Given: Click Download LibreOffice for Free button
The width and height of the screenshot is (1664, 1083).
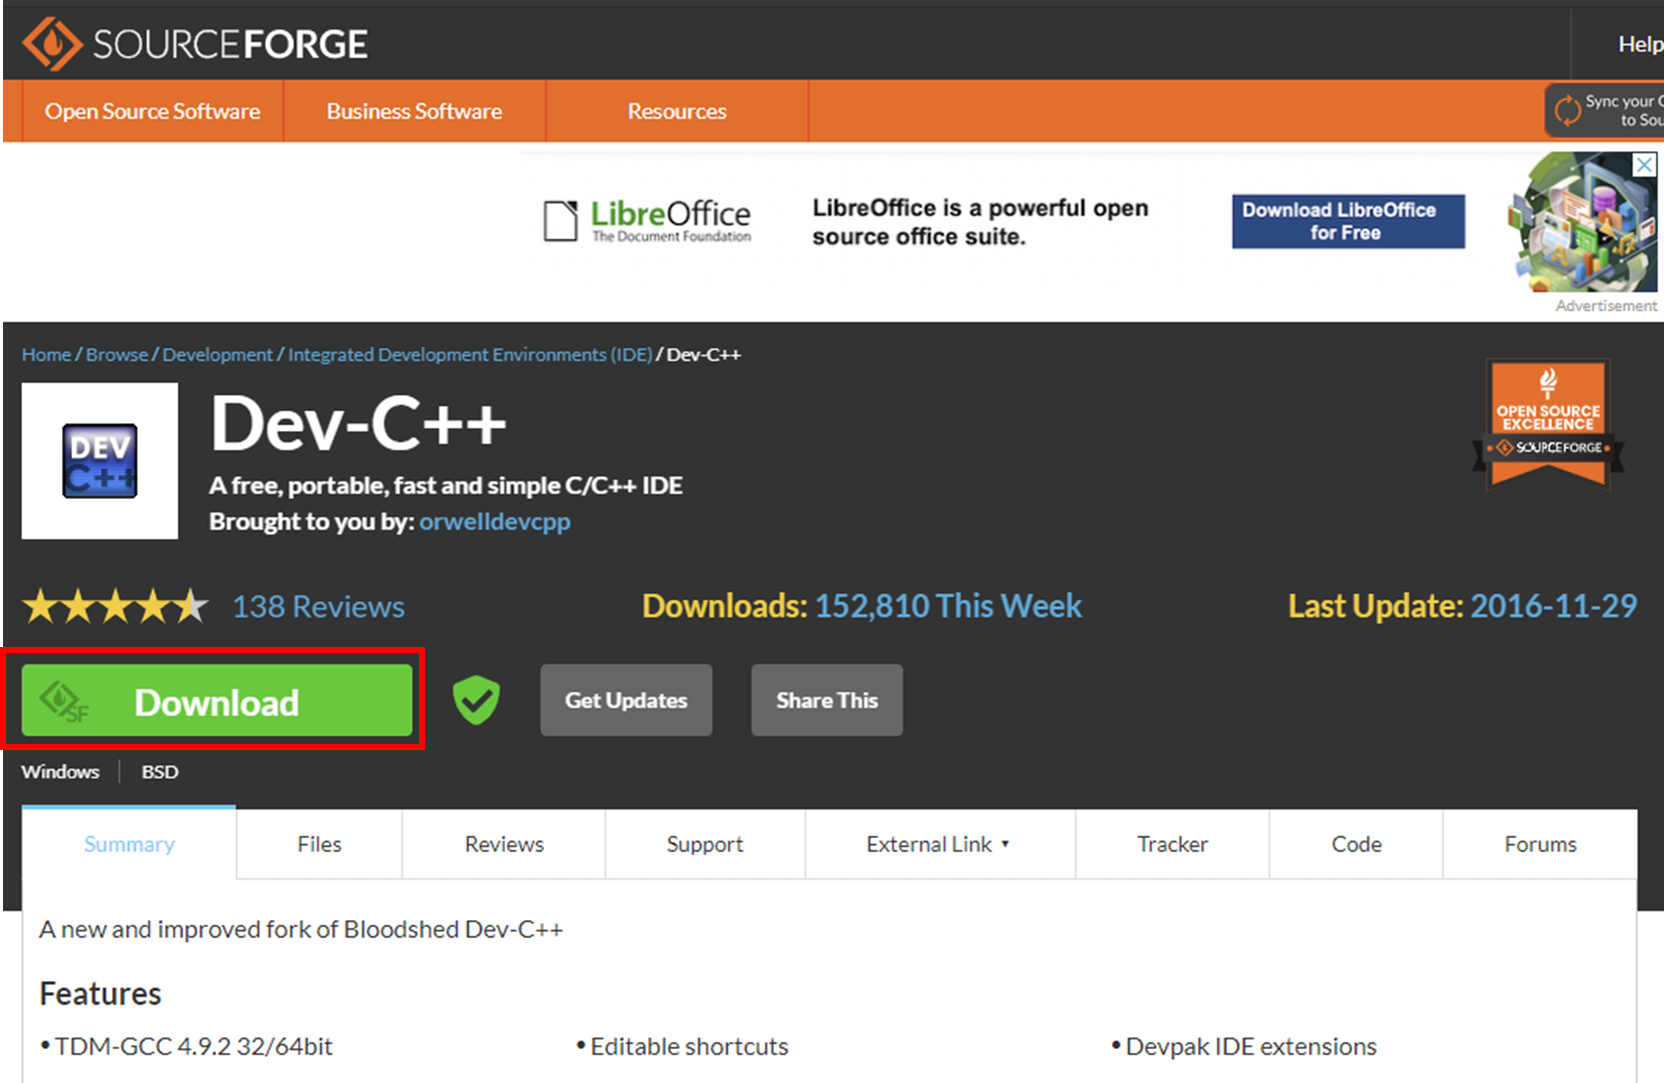Looking at the screenshot, I should click(1348, 221).
